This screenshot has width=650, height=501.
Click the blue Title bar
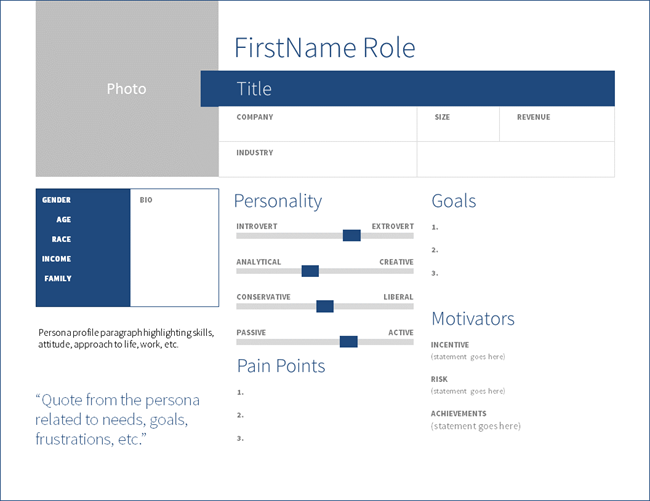[x=407, y=89]
